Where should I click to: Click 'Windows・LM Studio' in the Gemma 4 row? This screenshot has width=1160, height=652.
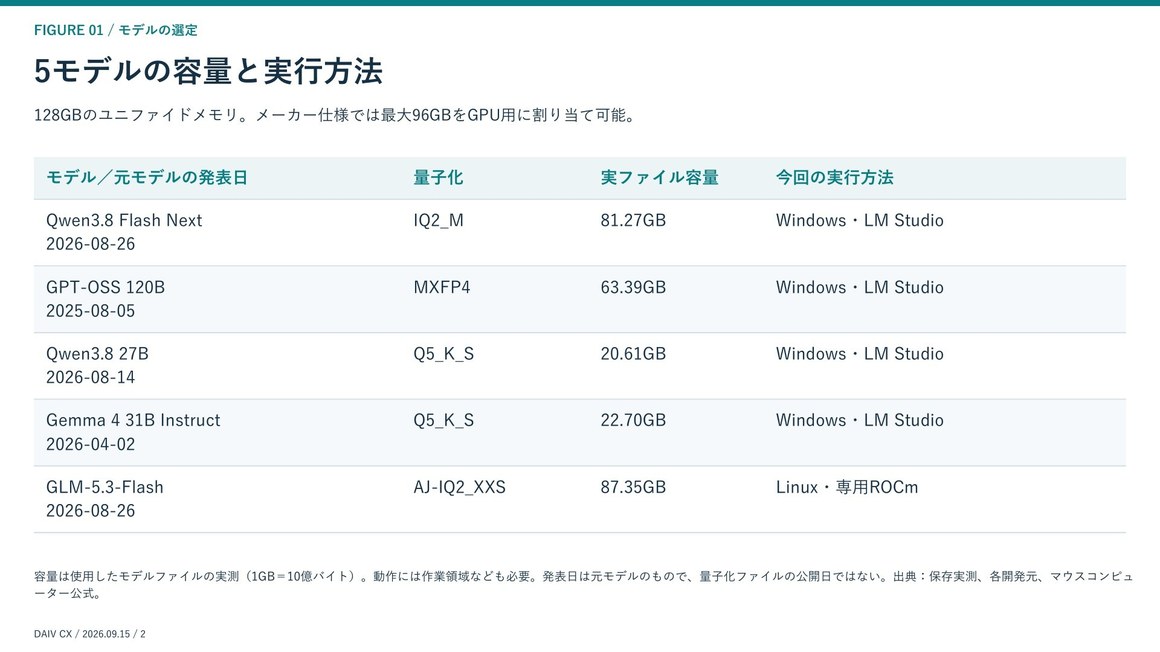click(860, 420)
